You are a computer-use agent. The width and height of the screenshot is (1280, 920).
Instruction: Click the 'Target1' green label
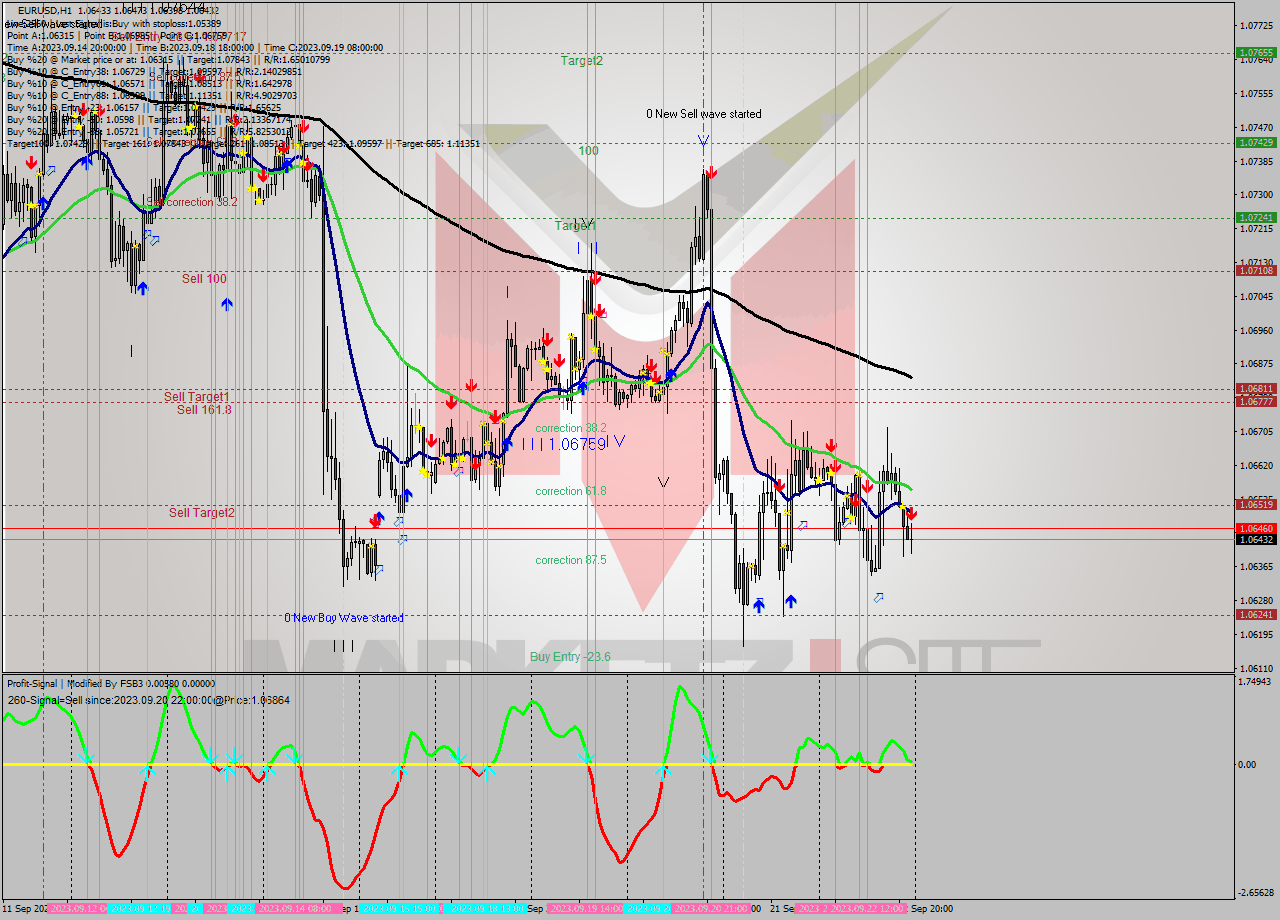[575, 226]
